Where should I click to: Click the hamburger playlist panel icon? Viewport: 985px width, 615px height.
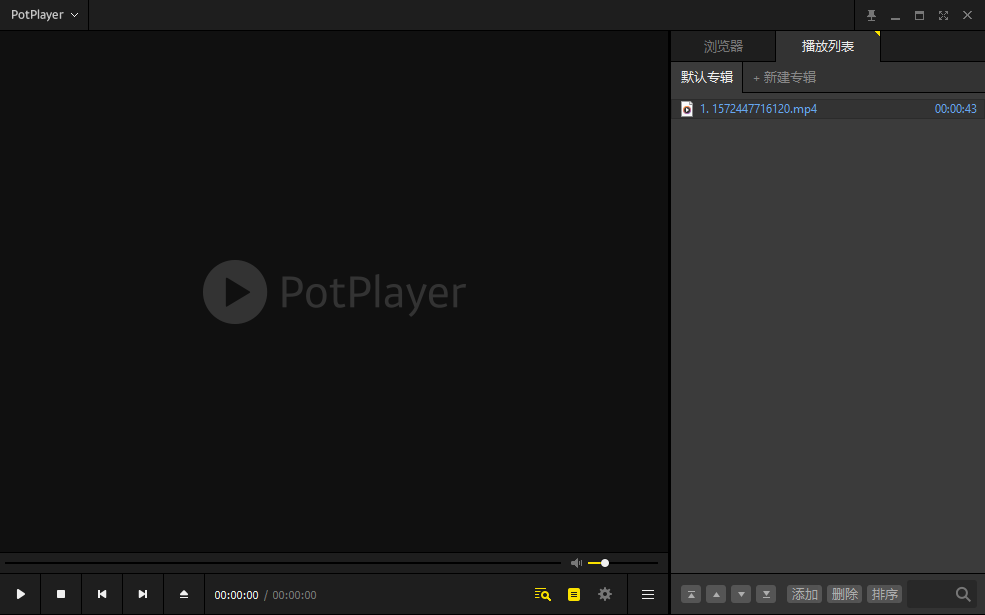647,594
